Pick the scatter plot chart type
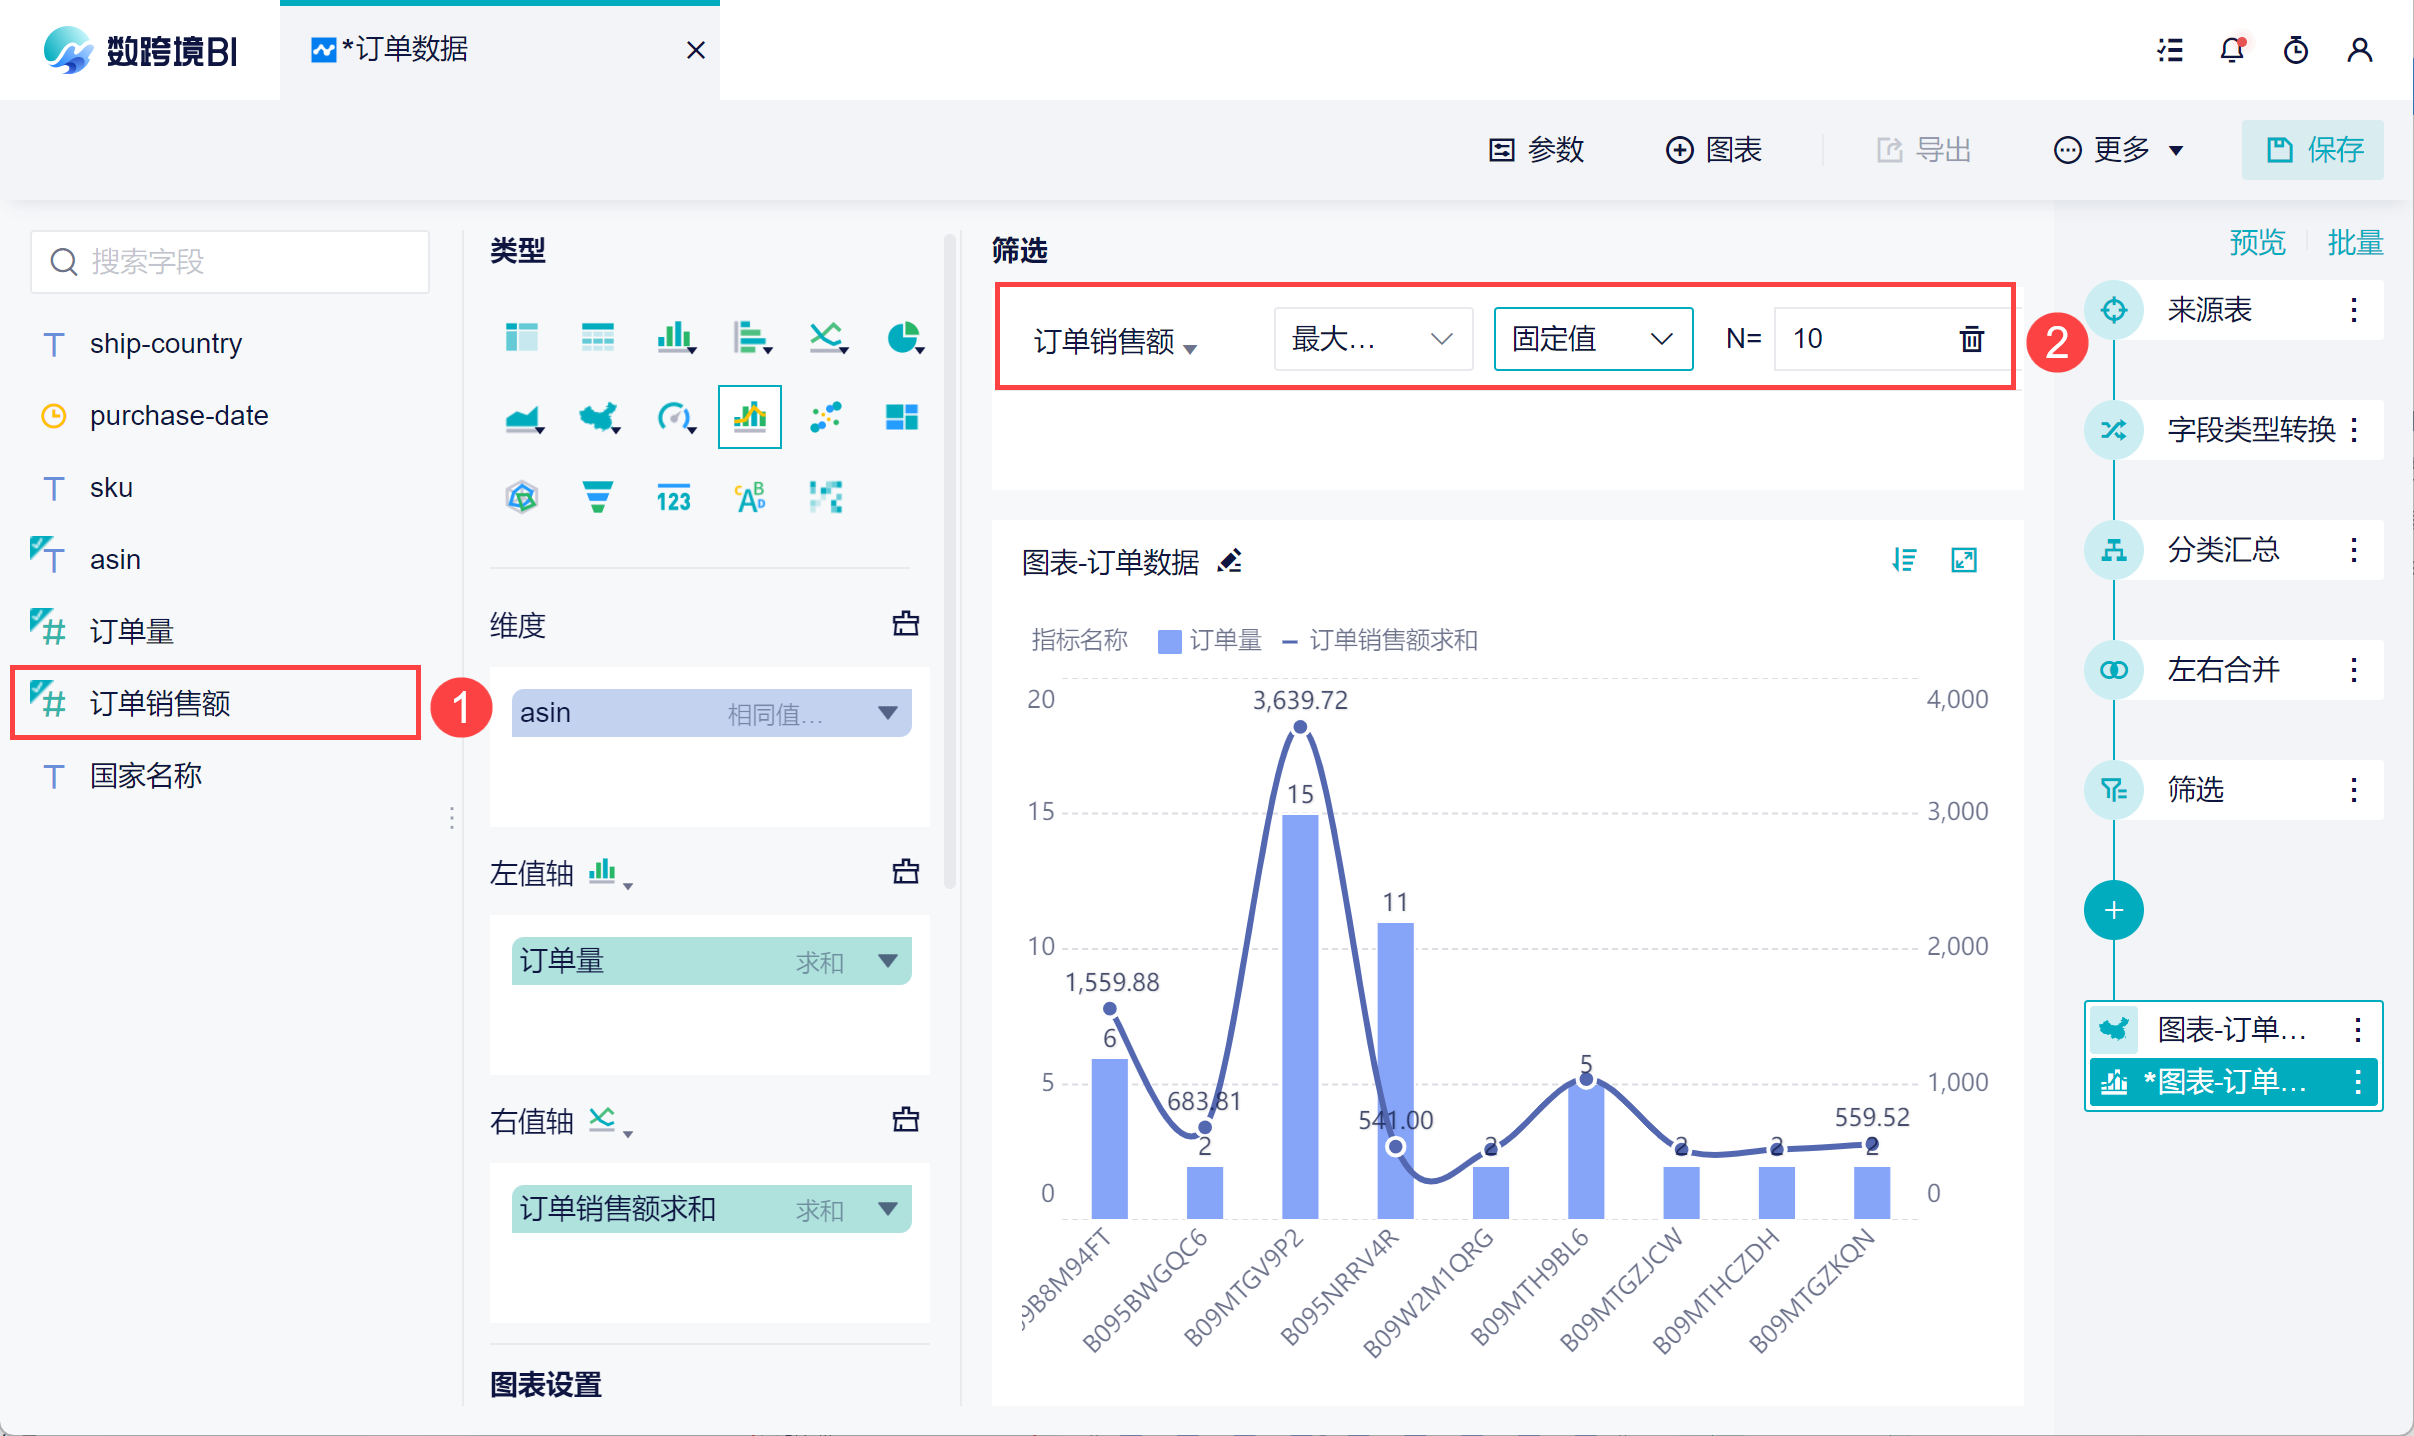The image size is (2414, 1436). tap(826, 417)
